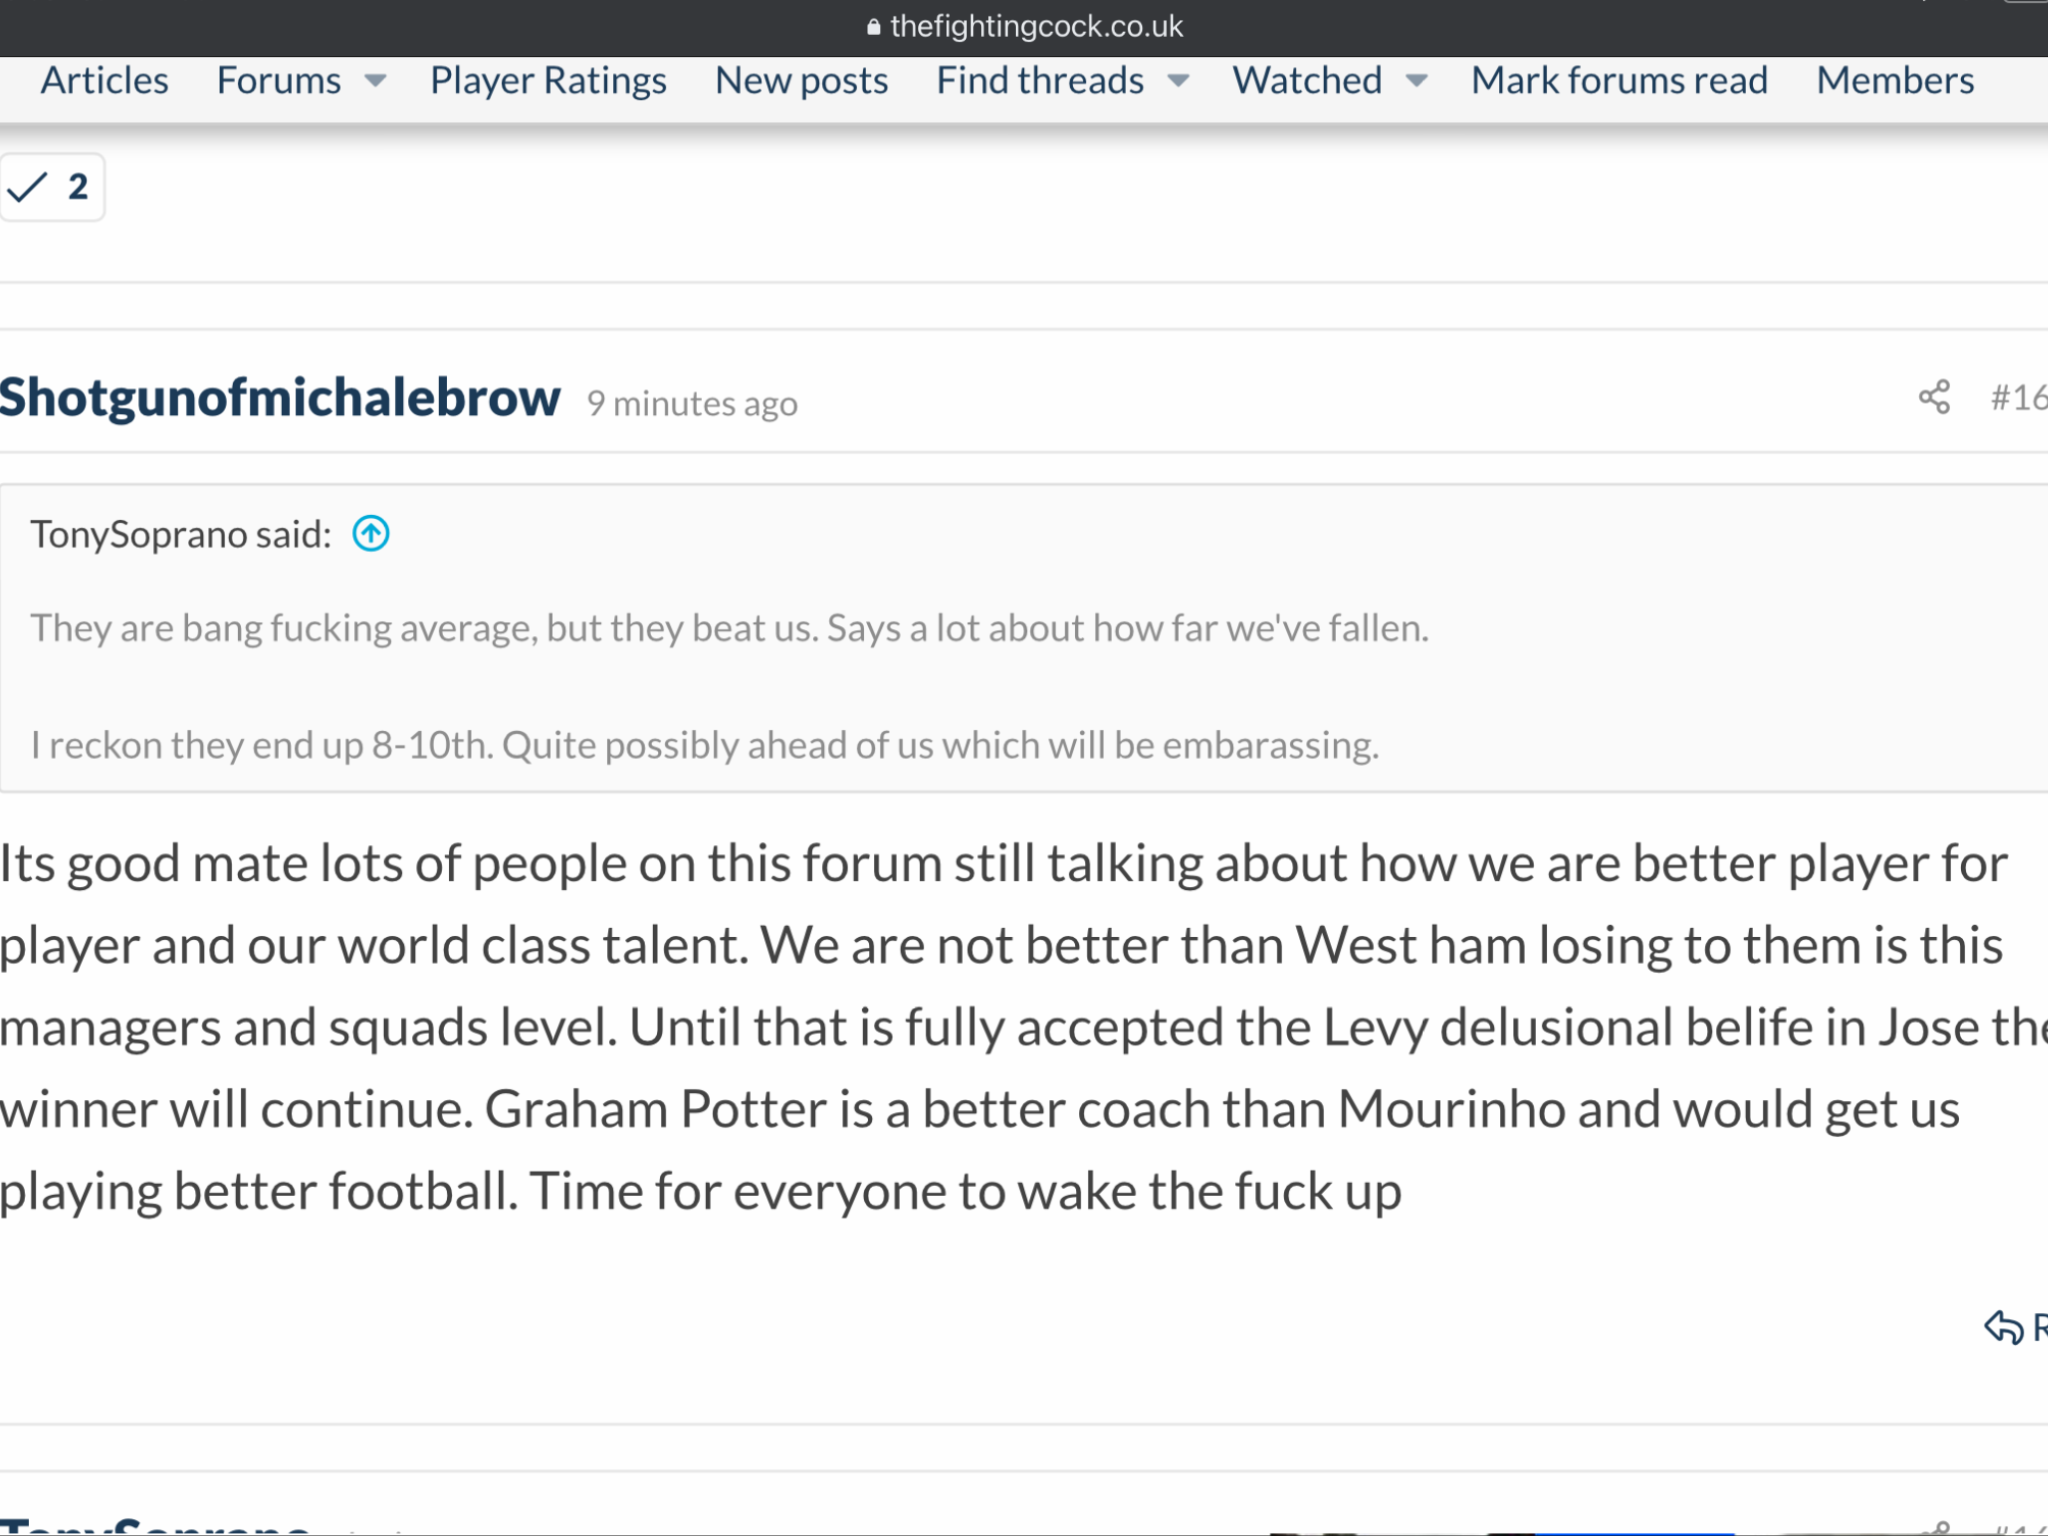This screenshot has width=2048, height=1536.
Task: Toggle the checkmark reaction showing 2
Action: pyautogui.click(x=52, y=187)
